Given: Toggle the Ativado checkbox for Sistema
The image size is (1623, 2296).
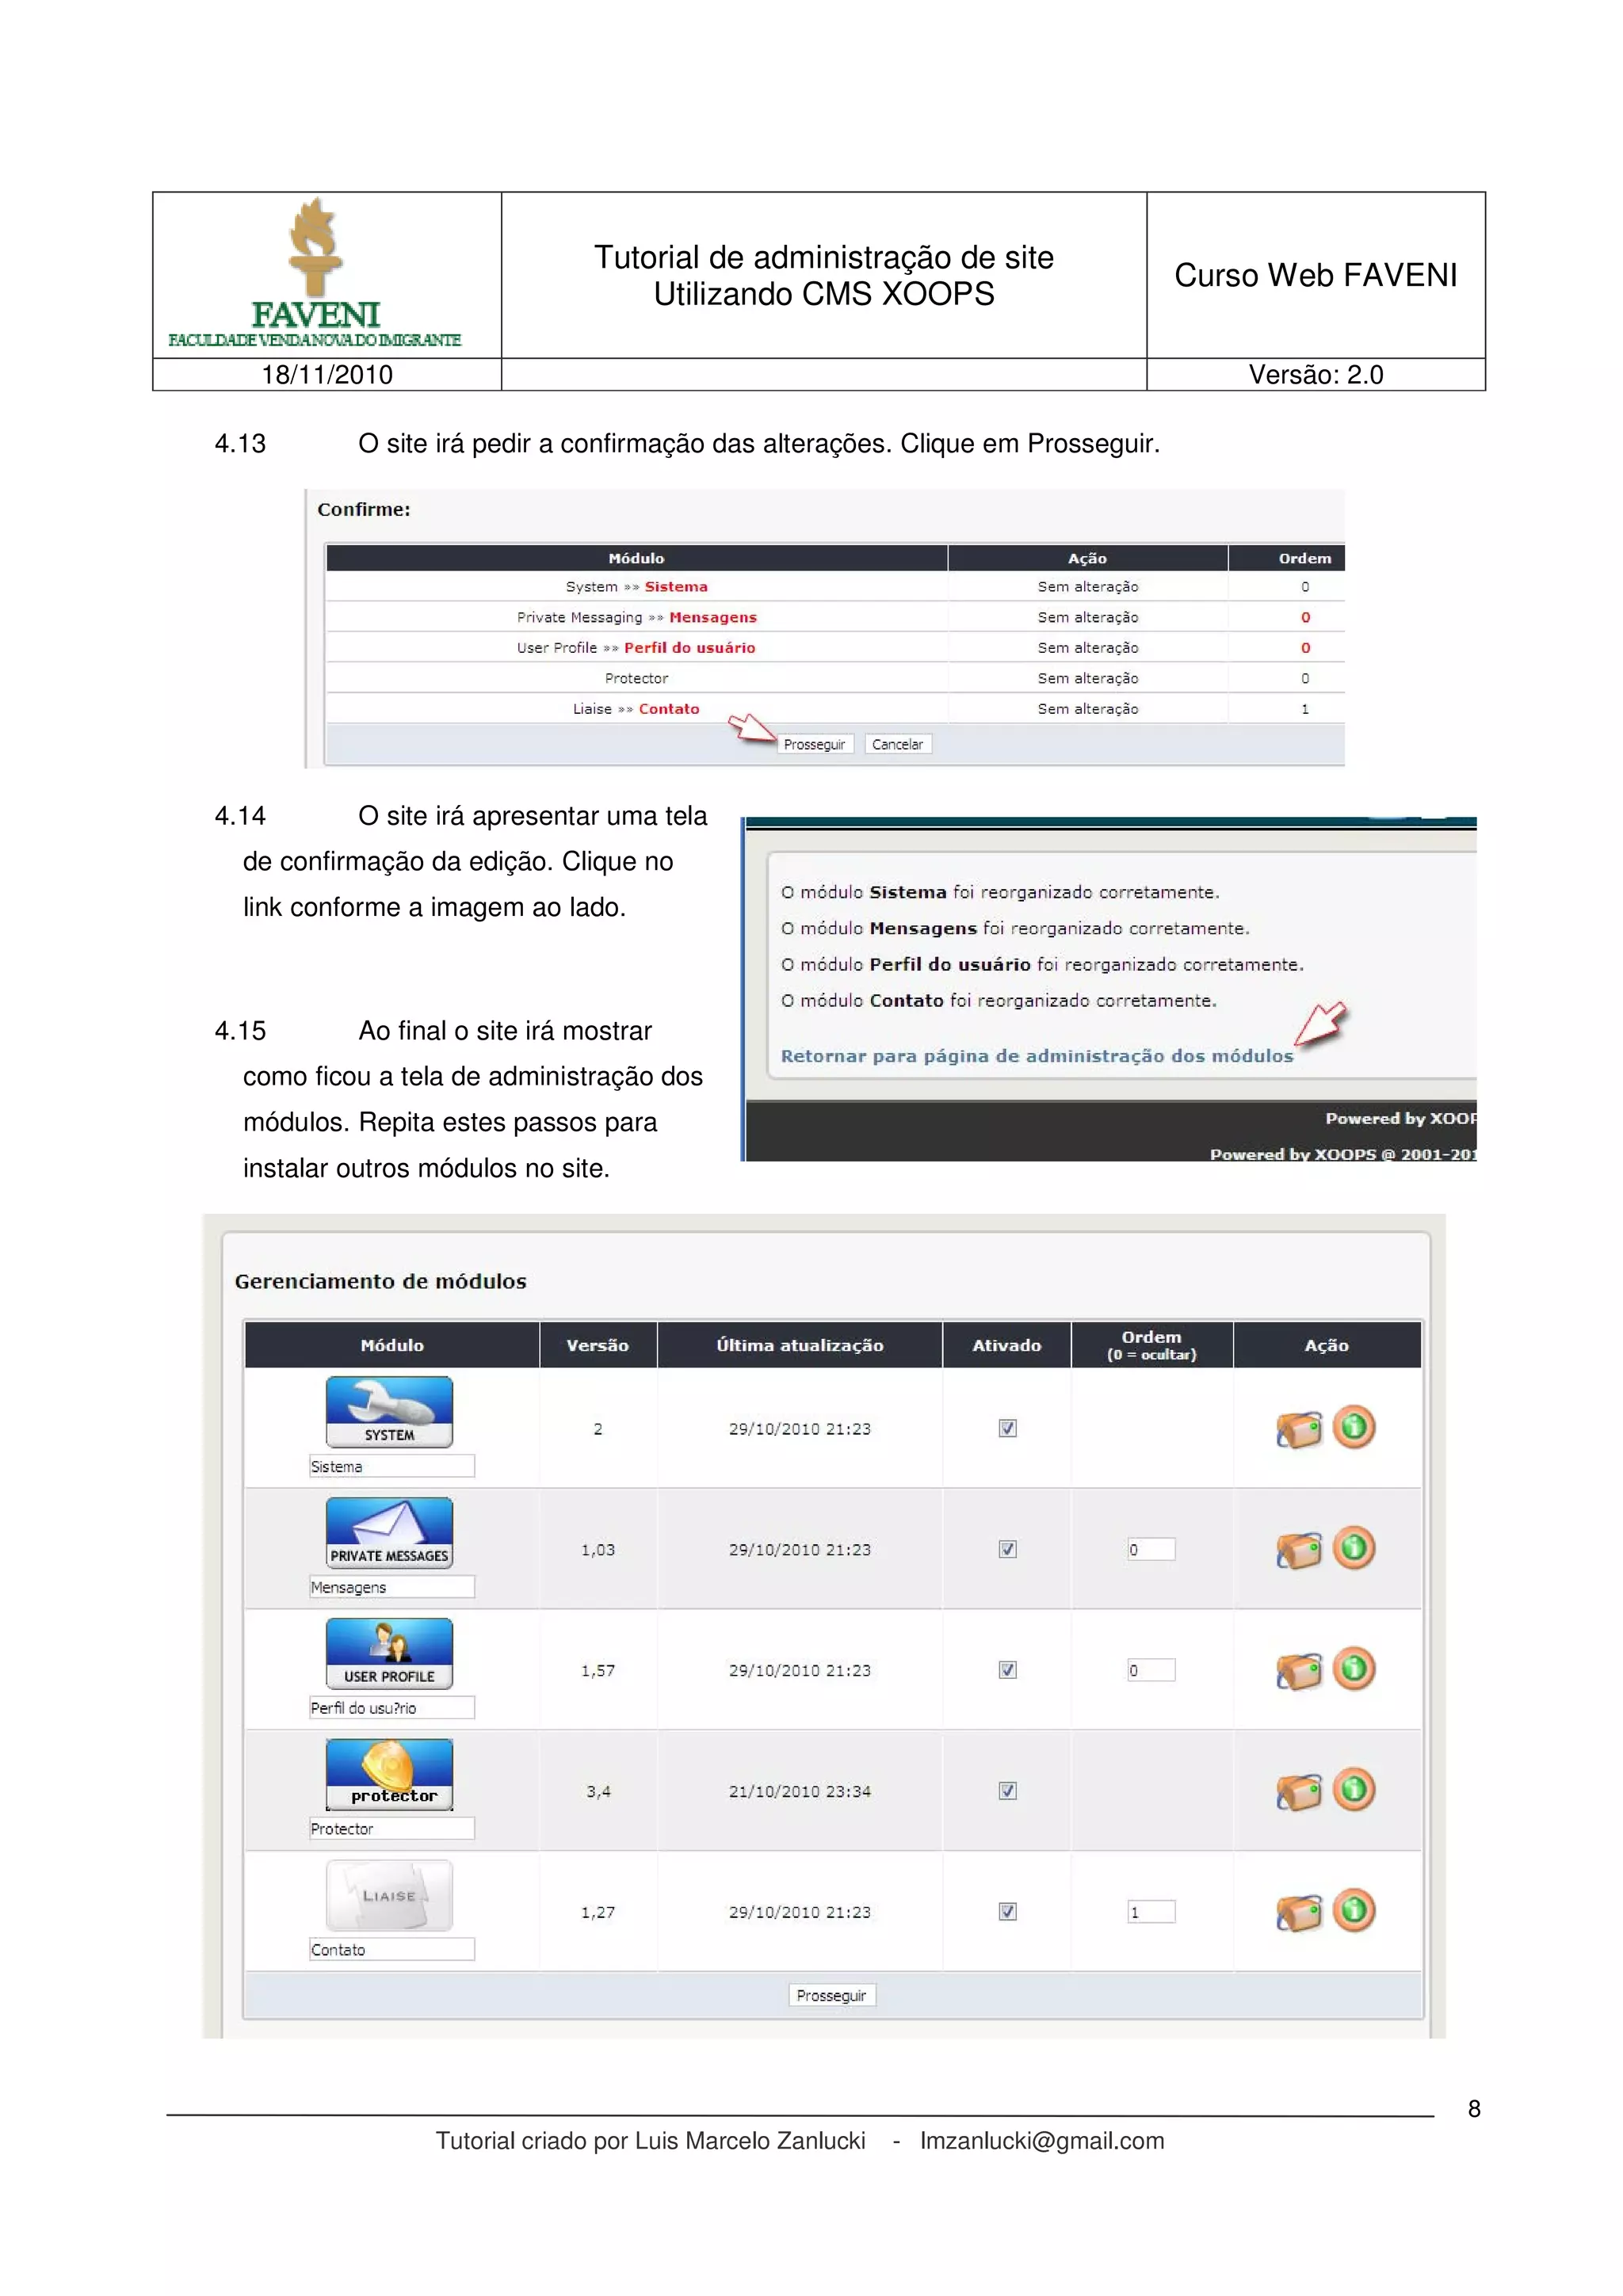Looking at the screenshot, I should 1007,1428.
